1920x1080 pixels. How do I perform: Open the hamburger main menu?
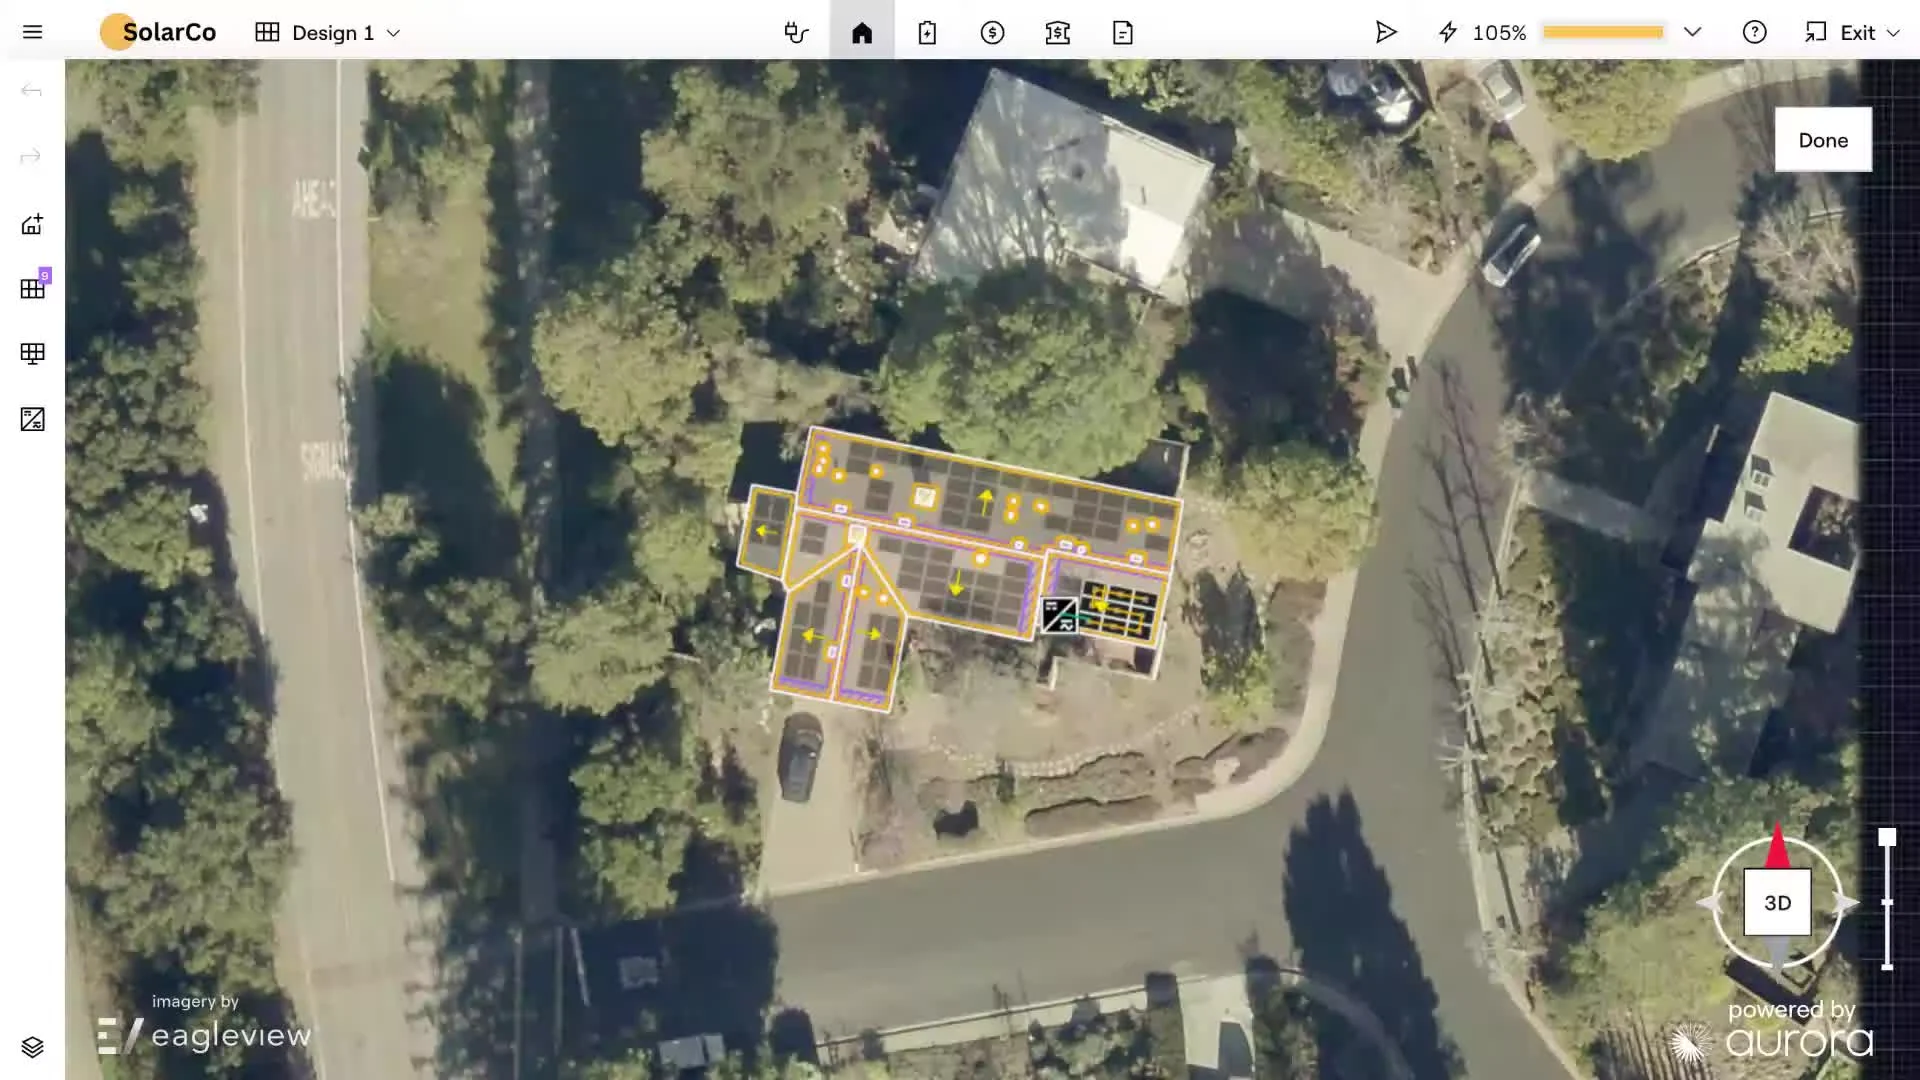(x=32, y=32)
